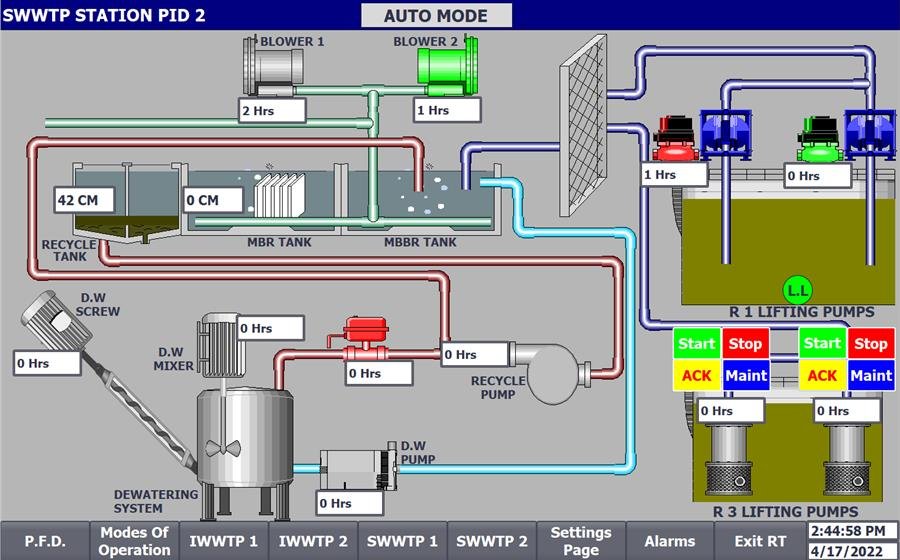Select the red recycle line valve
900x560 pixels.
coord(365,340)
